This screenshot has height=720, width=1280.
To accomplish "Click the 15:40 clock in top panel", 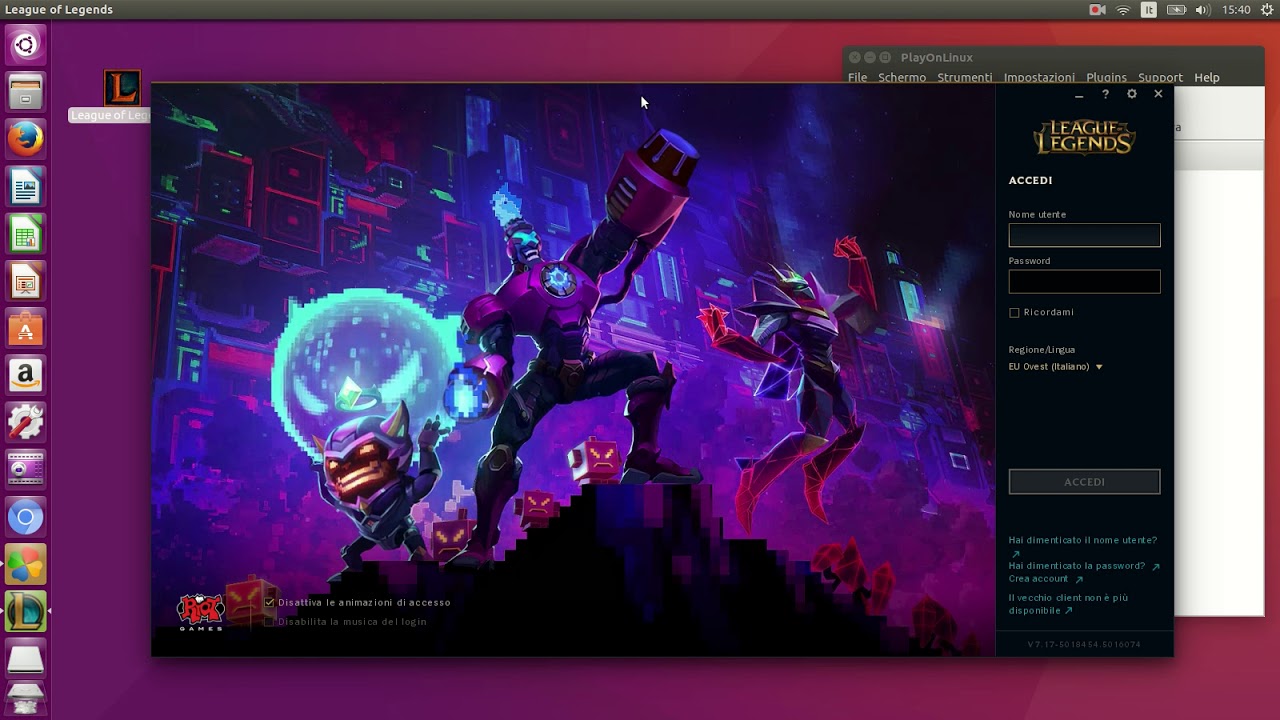I will click(x=1236, y=10).
